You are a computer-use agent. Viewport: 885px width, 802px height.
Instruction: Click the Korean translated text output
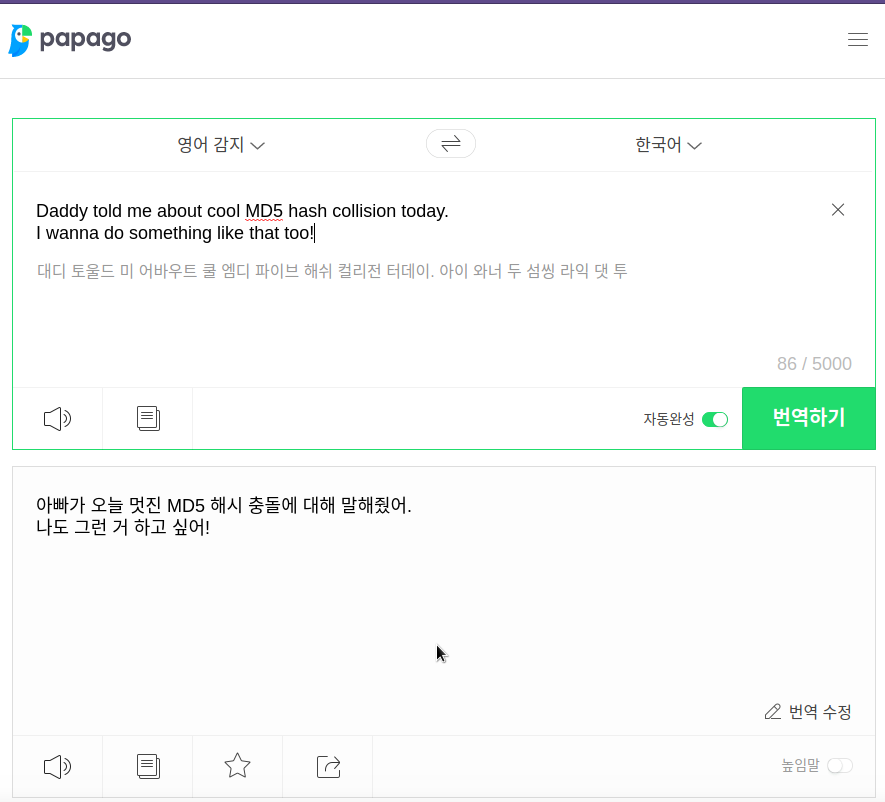tap(224, 516)
